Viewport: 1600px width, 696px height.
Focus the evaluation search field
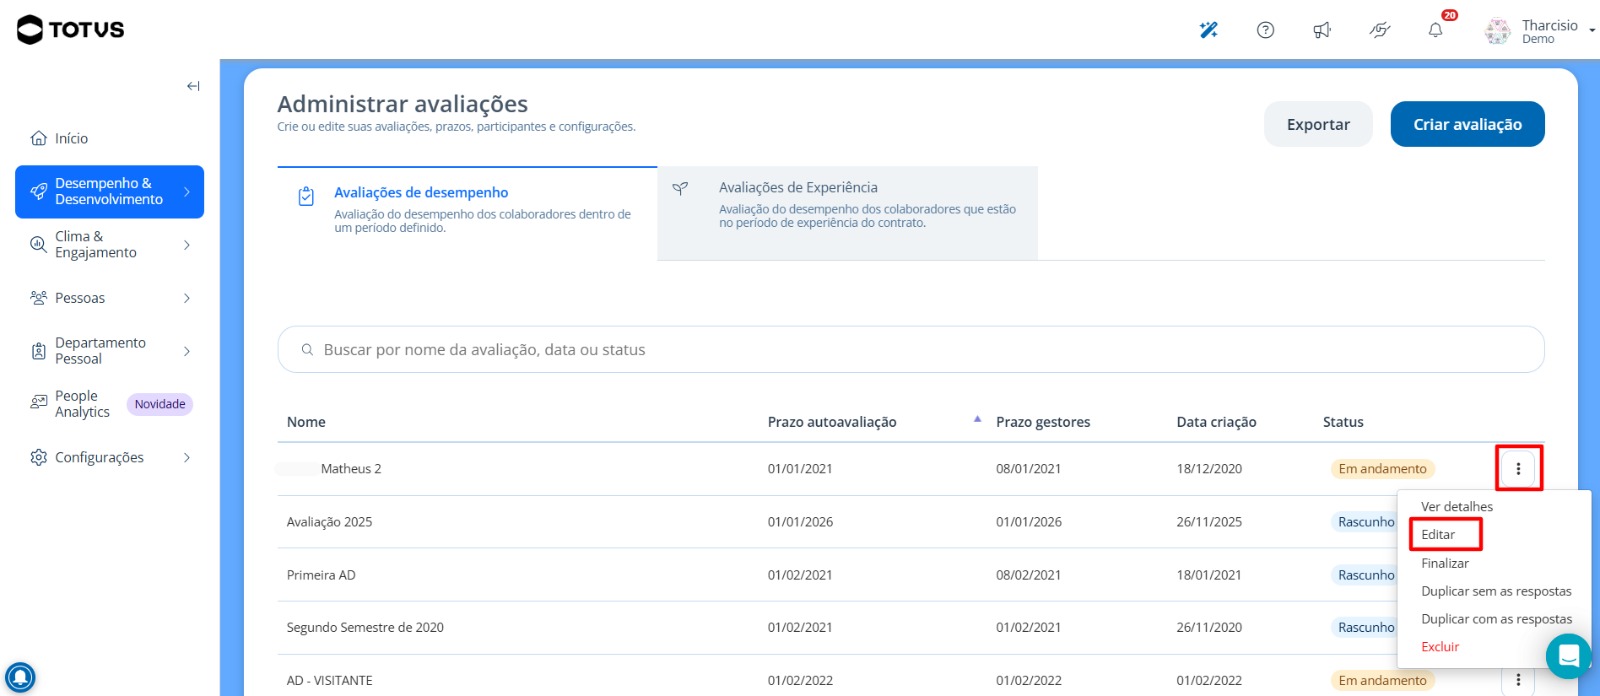pos(910,349)
